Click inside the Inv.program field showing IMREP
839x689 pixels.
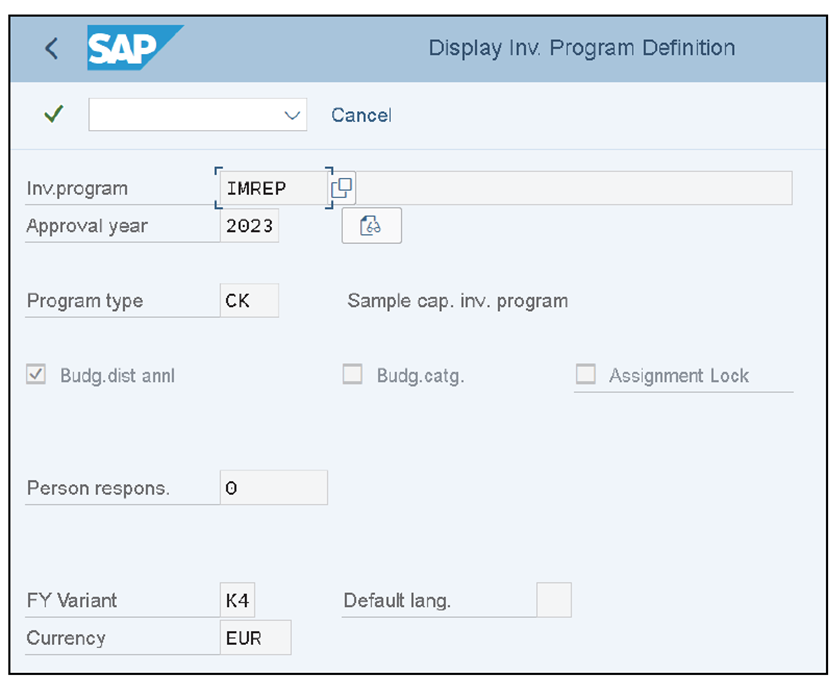[x=268, y=187]
